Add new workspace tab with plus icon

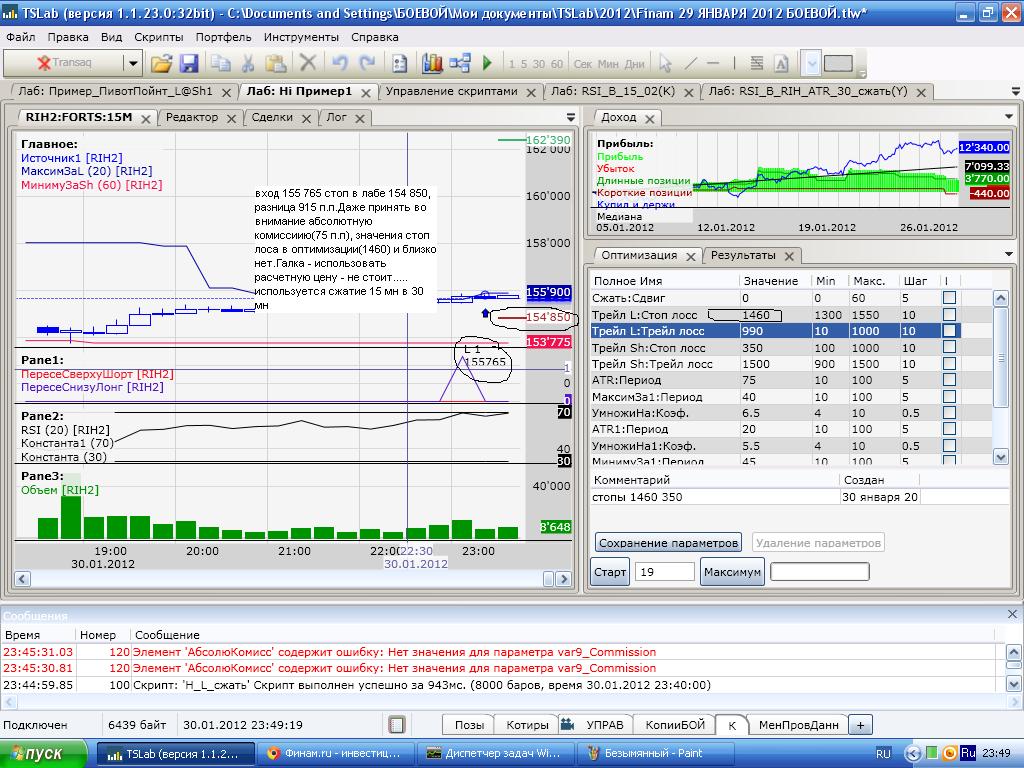(860, 725)
